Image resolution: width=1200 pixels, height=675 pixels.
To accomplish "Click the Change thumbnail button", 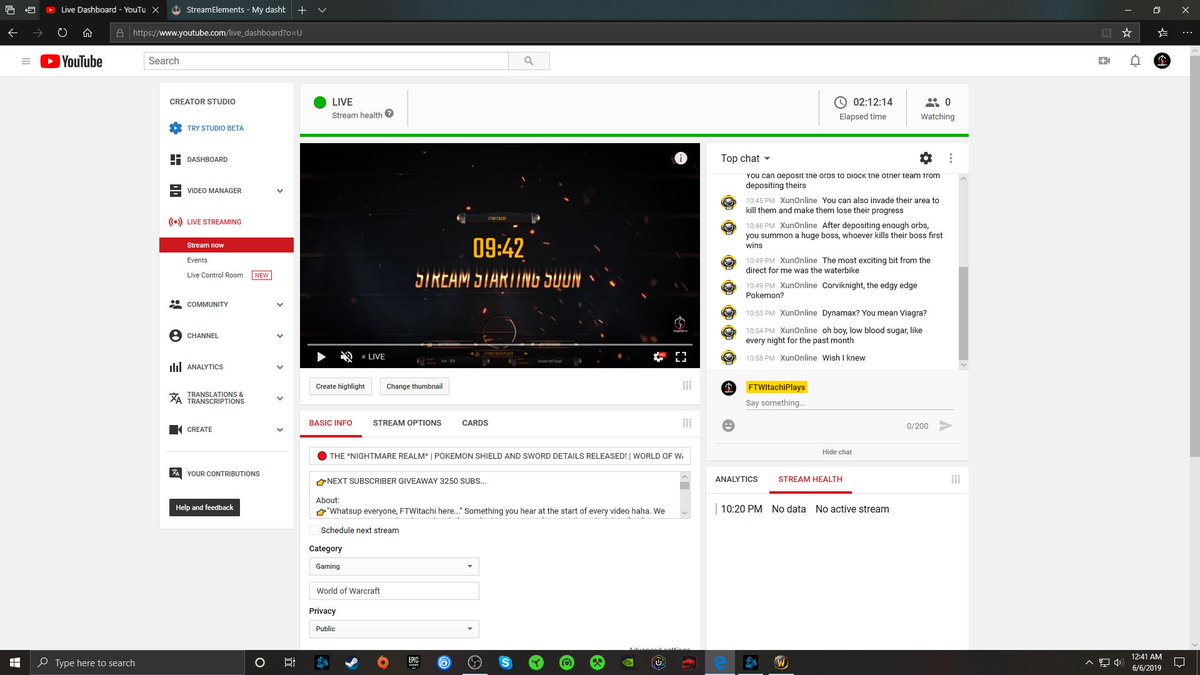I will [x=414, y=386].
